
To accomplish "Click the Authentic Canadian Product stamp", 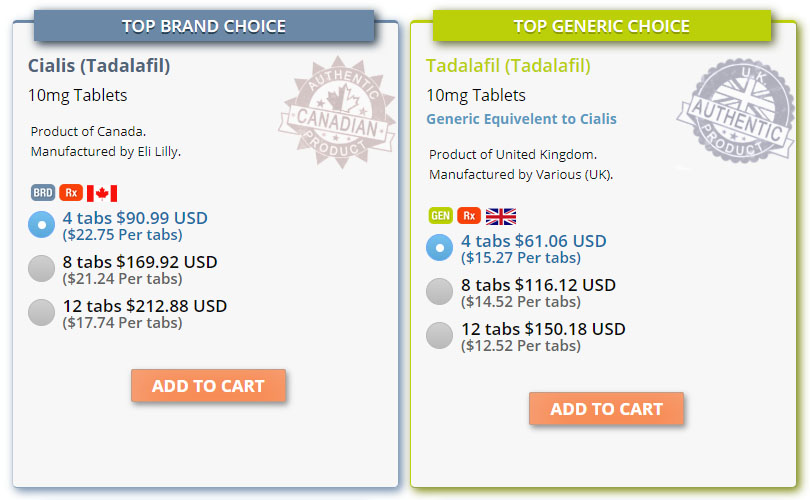I will pos(337,112).
